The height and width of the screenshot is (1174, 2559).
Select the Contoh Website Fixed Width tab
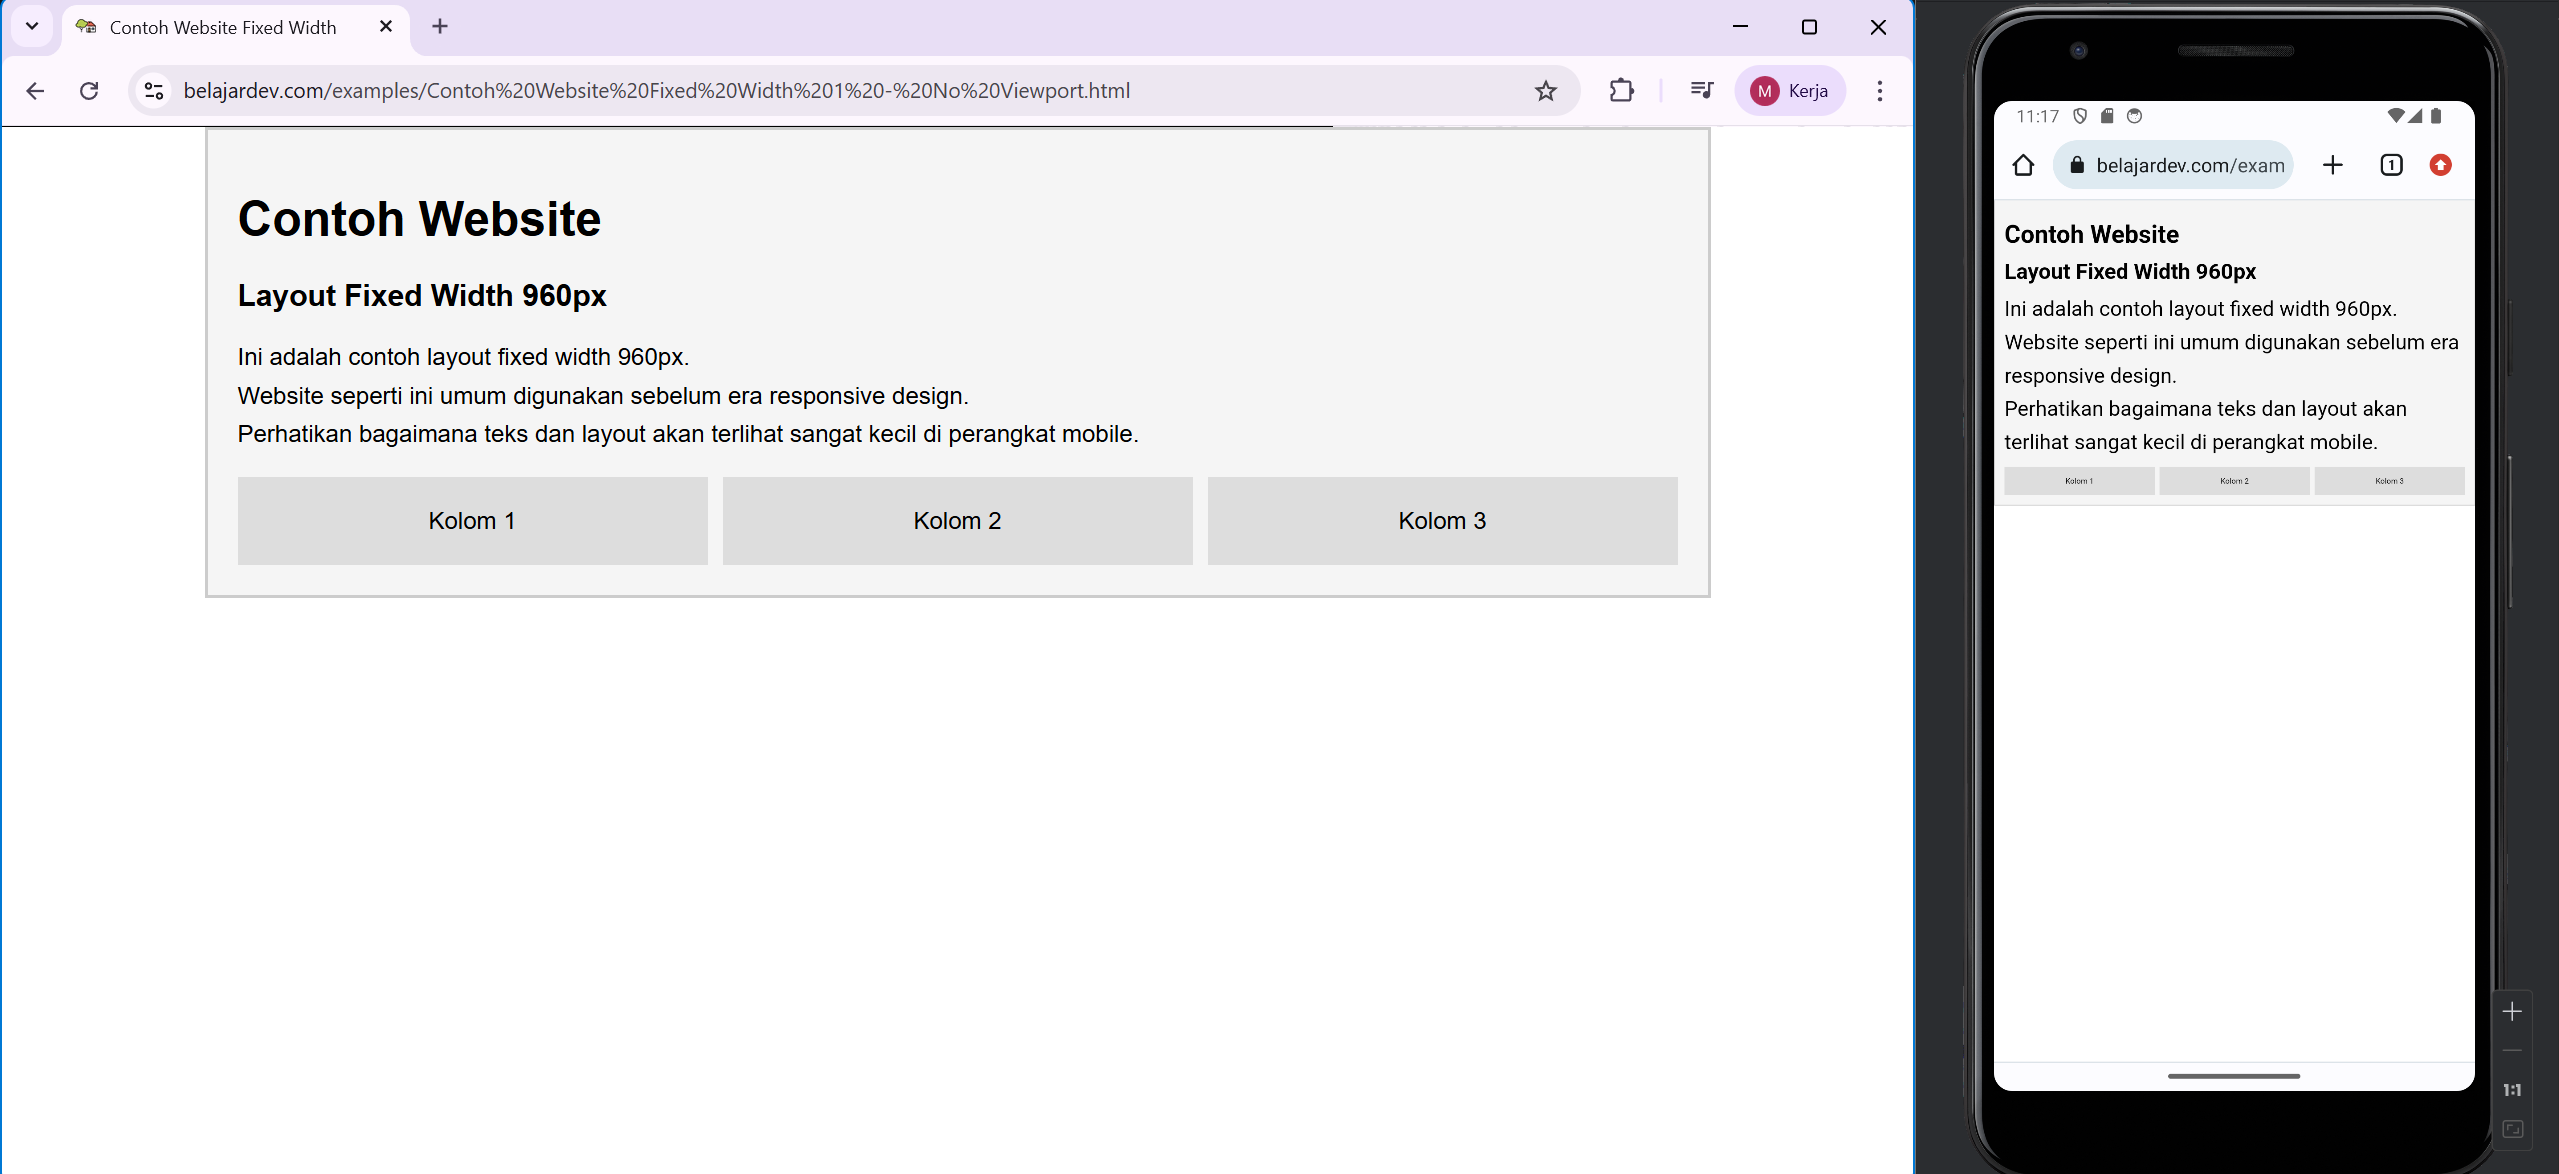click(x=220, y=27)
